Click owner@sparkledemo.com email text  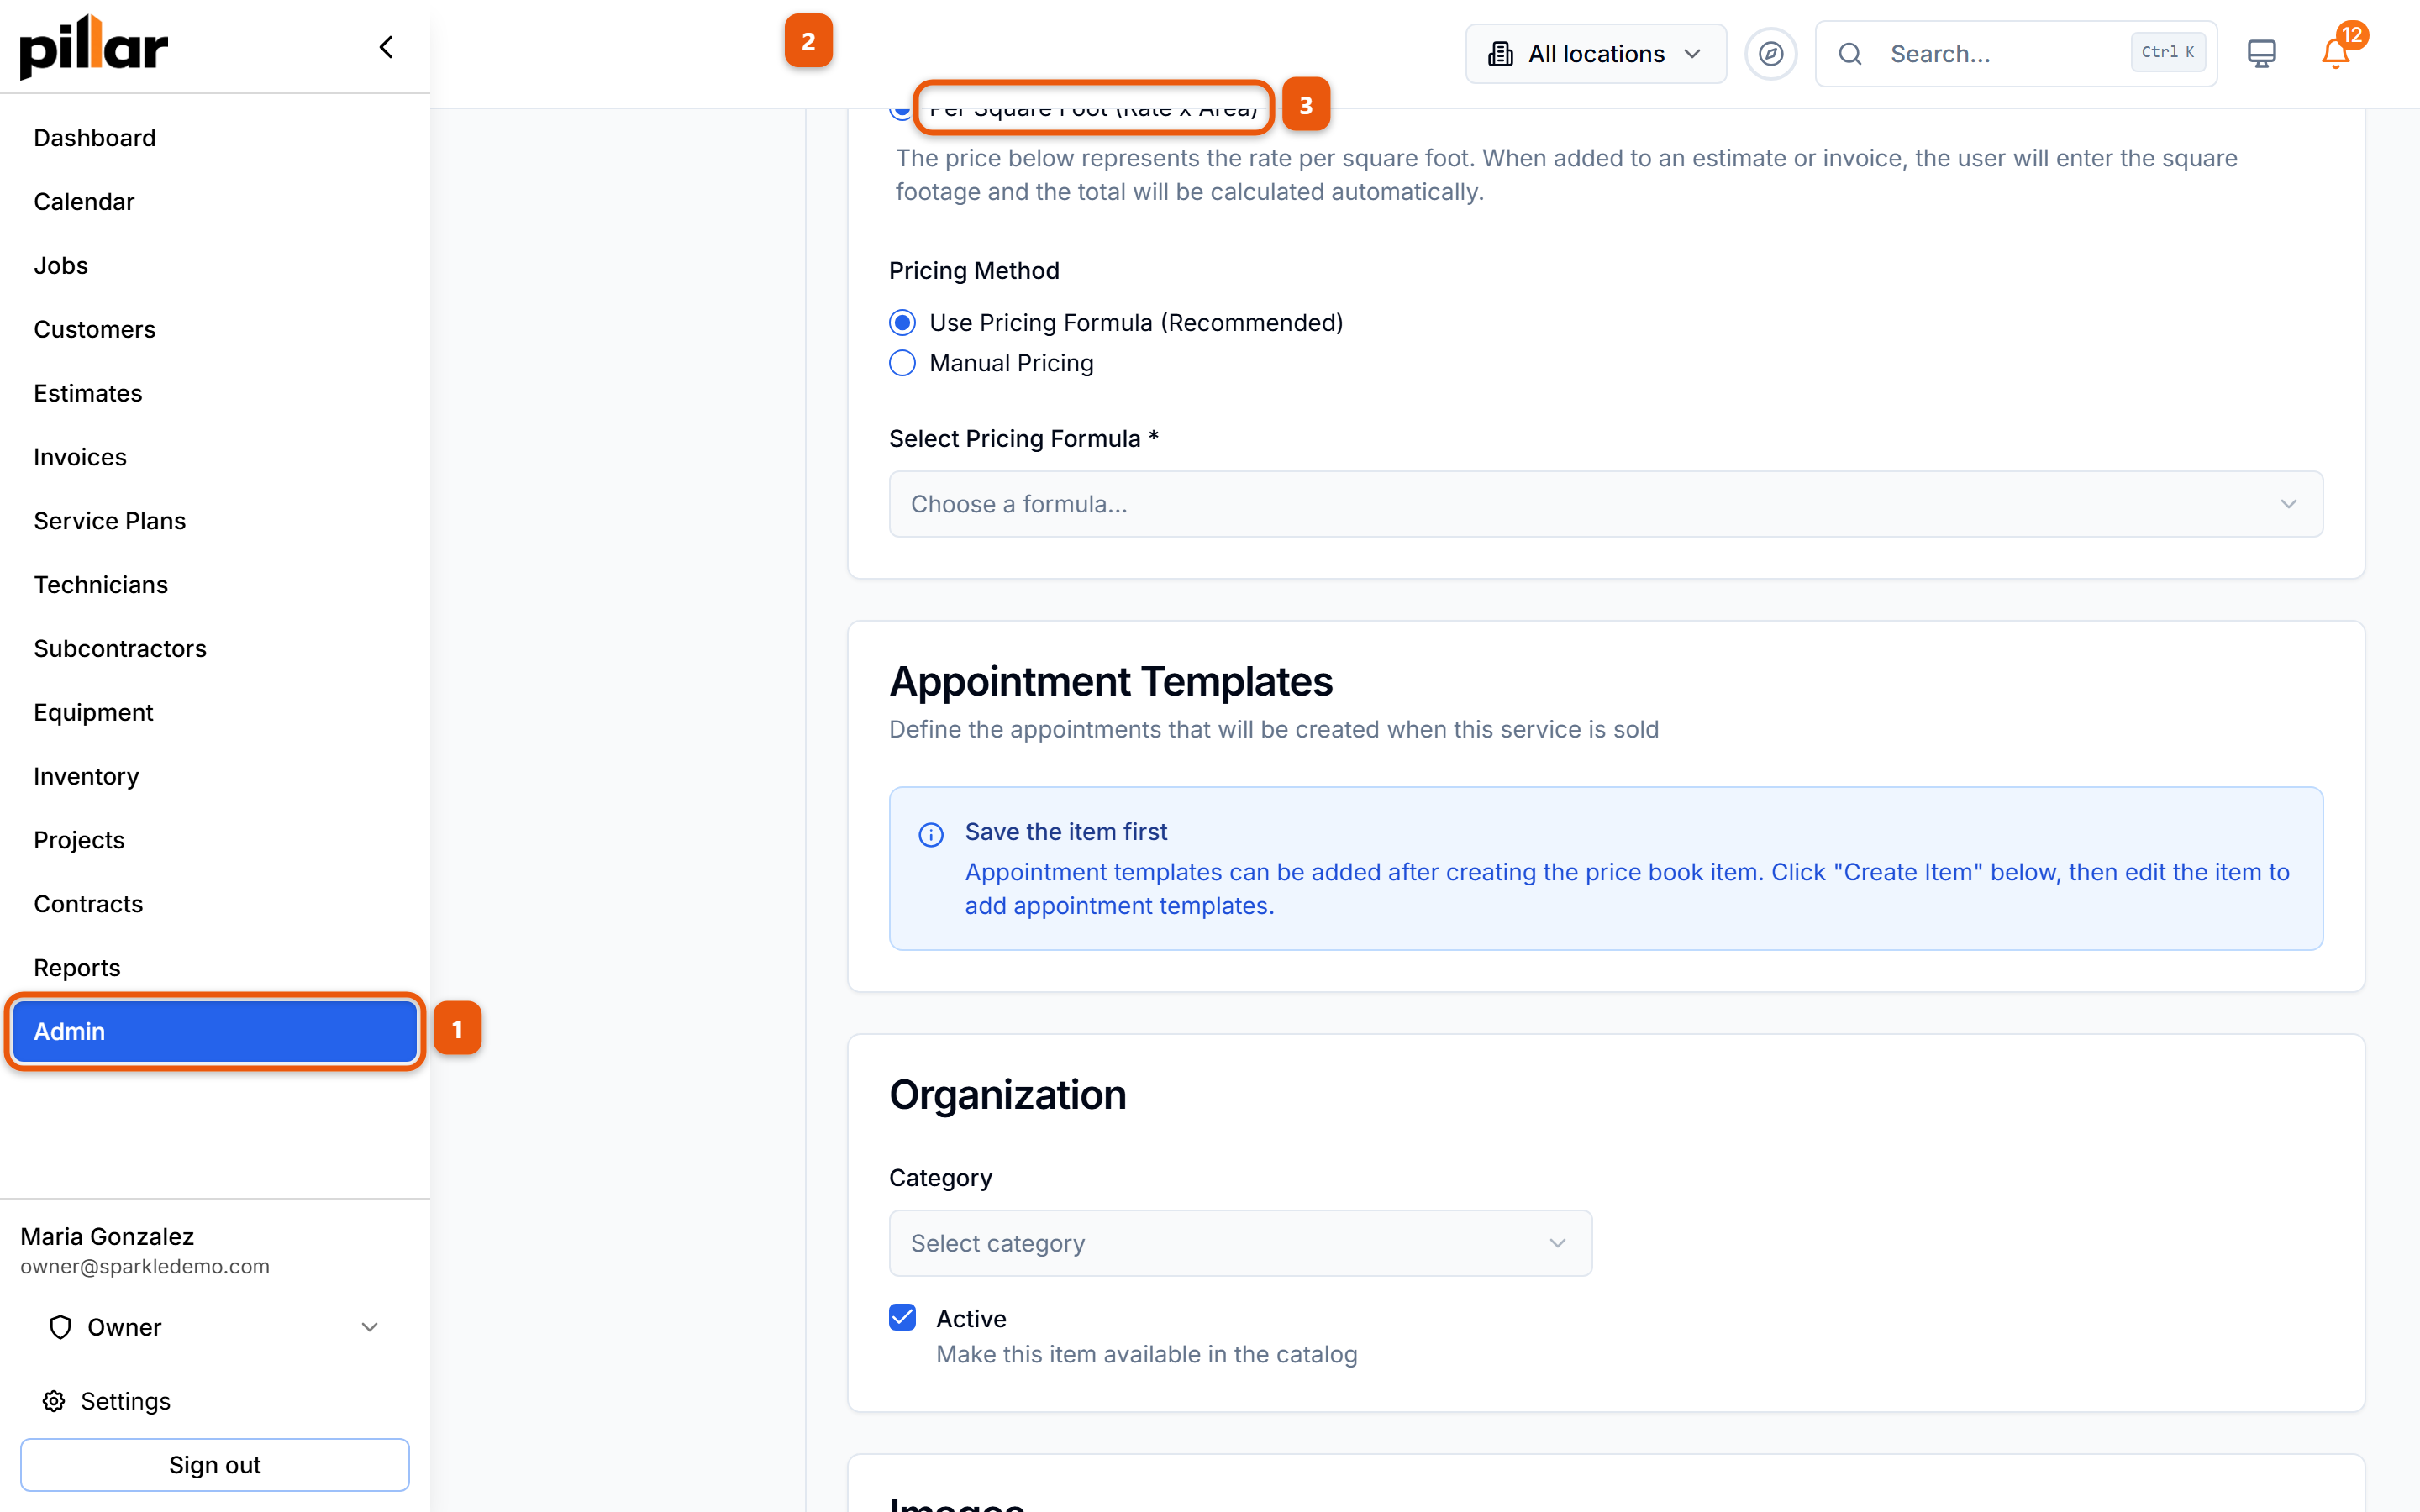[x=145, y=1266]
